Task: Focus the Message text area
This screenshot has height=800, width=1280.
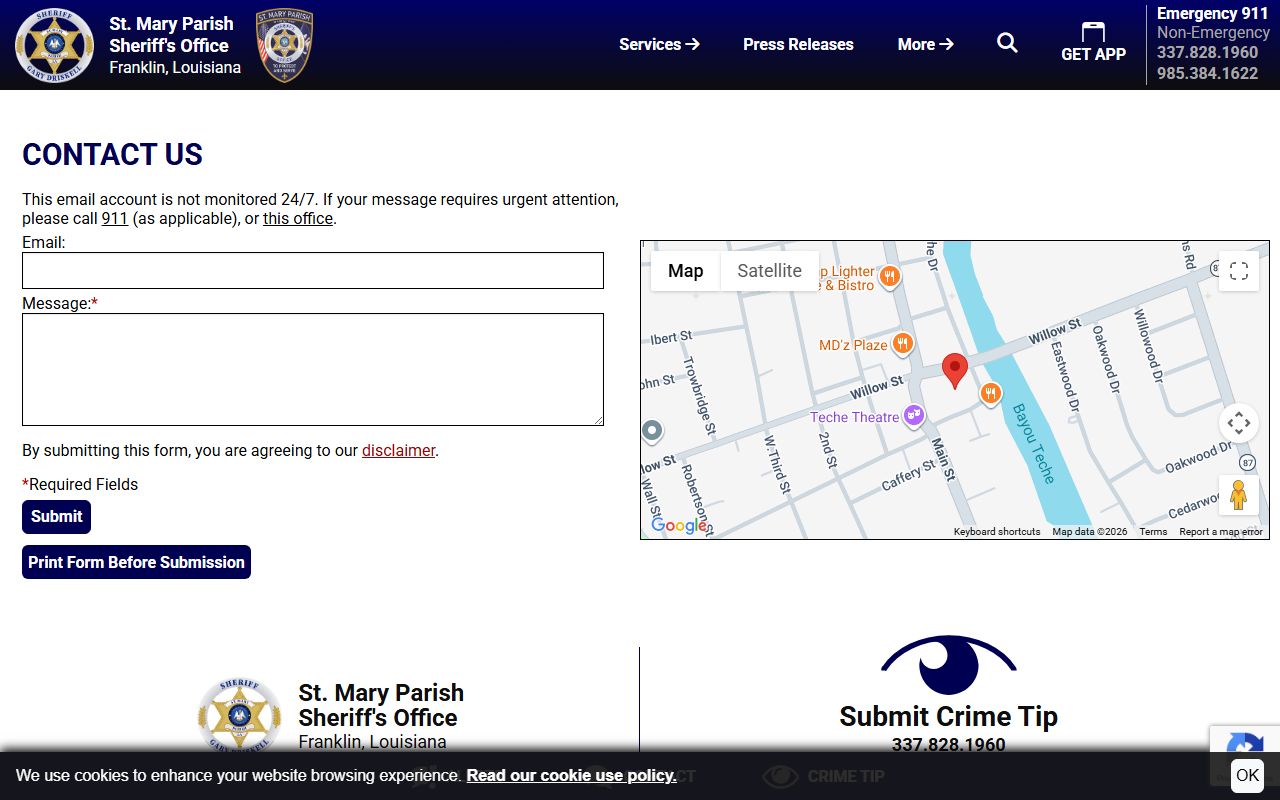Action: [x=313, y=369]
